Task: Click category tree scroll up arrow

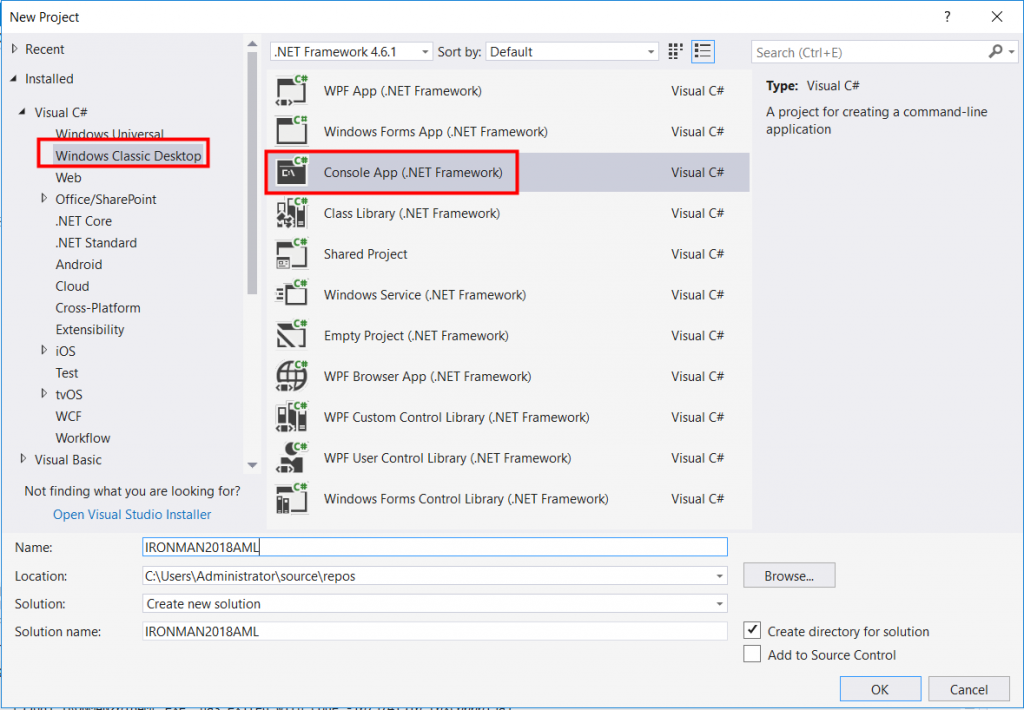Action: (252, 44)
